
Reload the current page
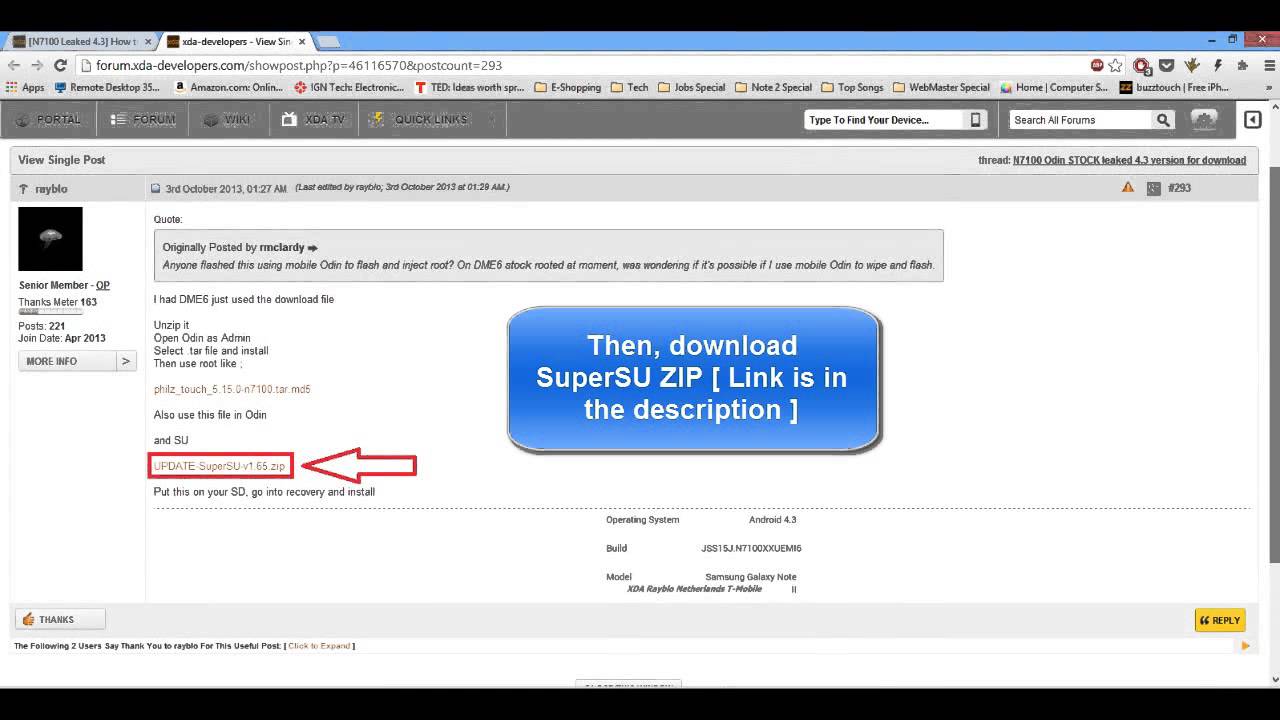pyautogui.click(x=60, y=65)
